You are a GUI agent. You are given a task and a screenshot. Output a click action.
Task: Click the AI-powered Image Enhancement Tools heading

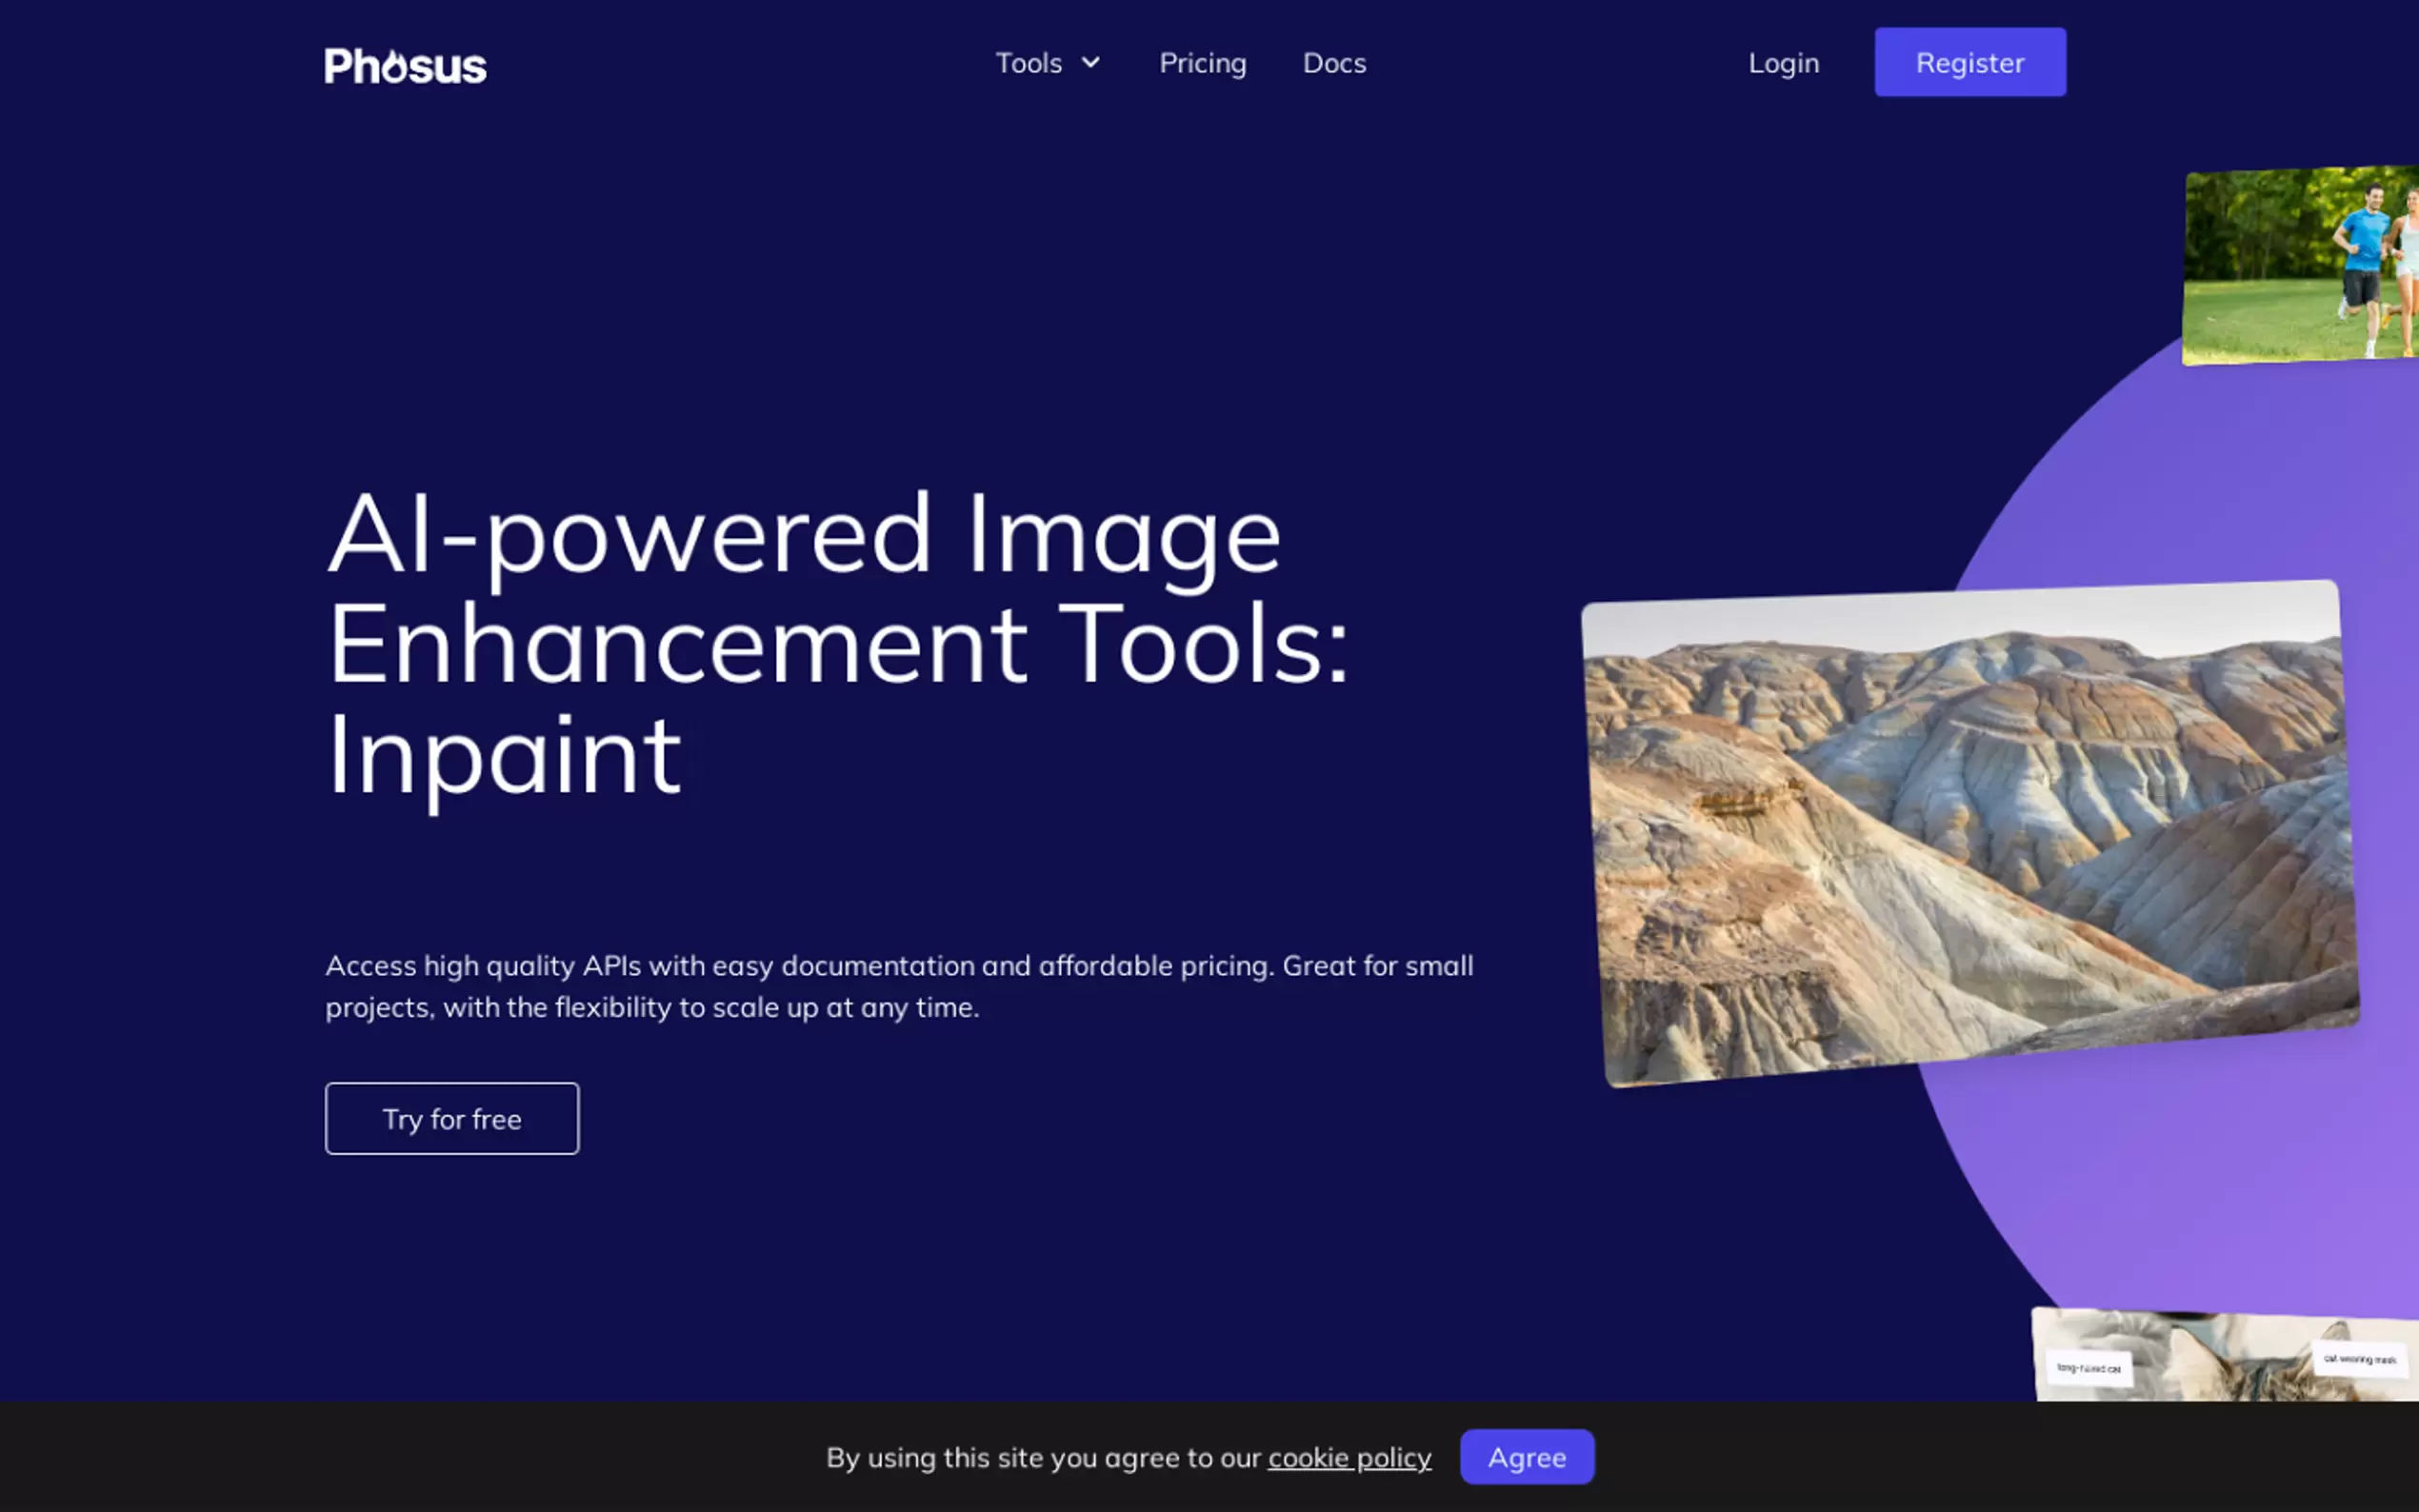click(836, 645)
